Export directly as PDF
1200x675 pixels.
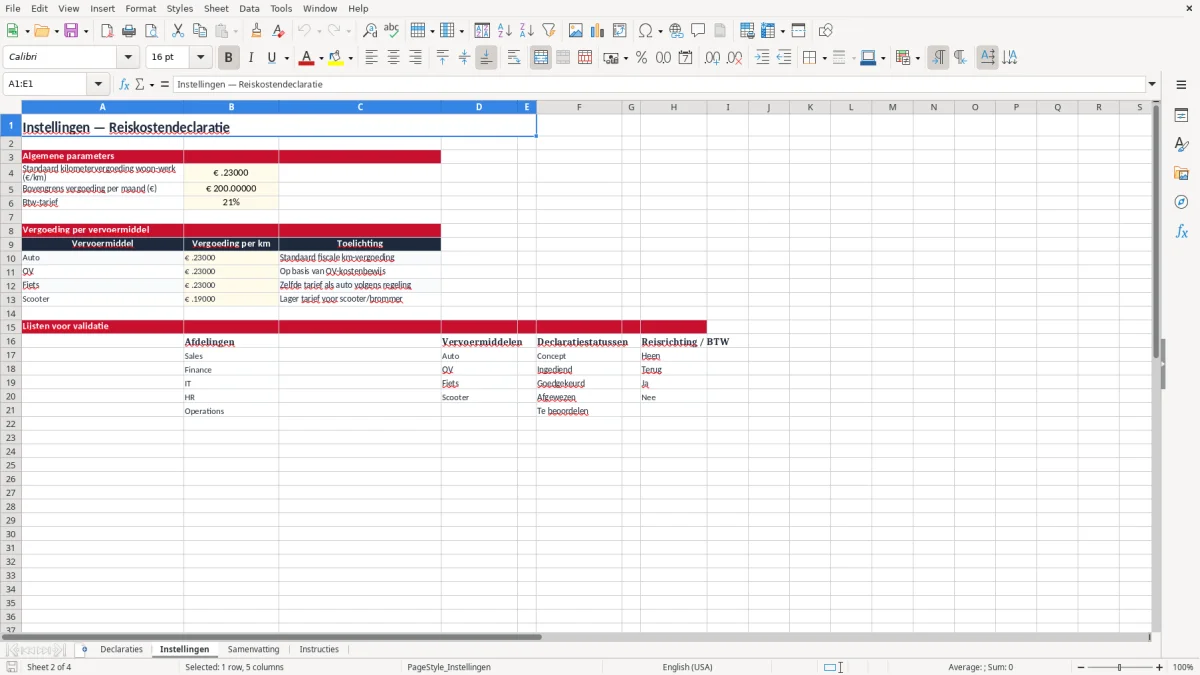point(107,31)
